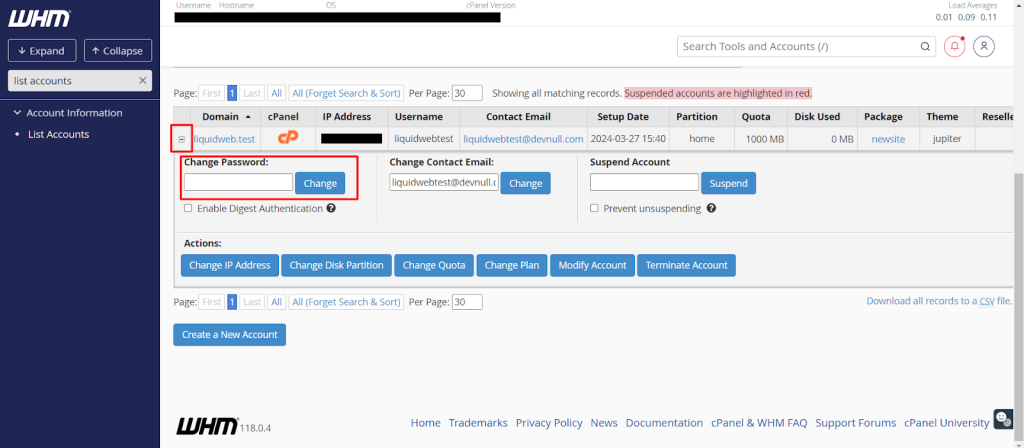Sort table by Quota column
1024x448 pixels.
coord(756,117)
